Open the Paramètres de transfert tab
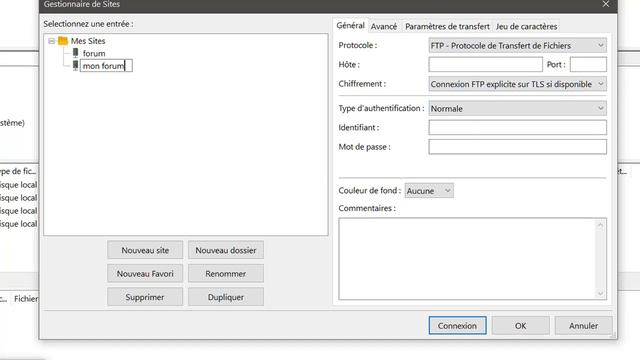 click(447, 27)
